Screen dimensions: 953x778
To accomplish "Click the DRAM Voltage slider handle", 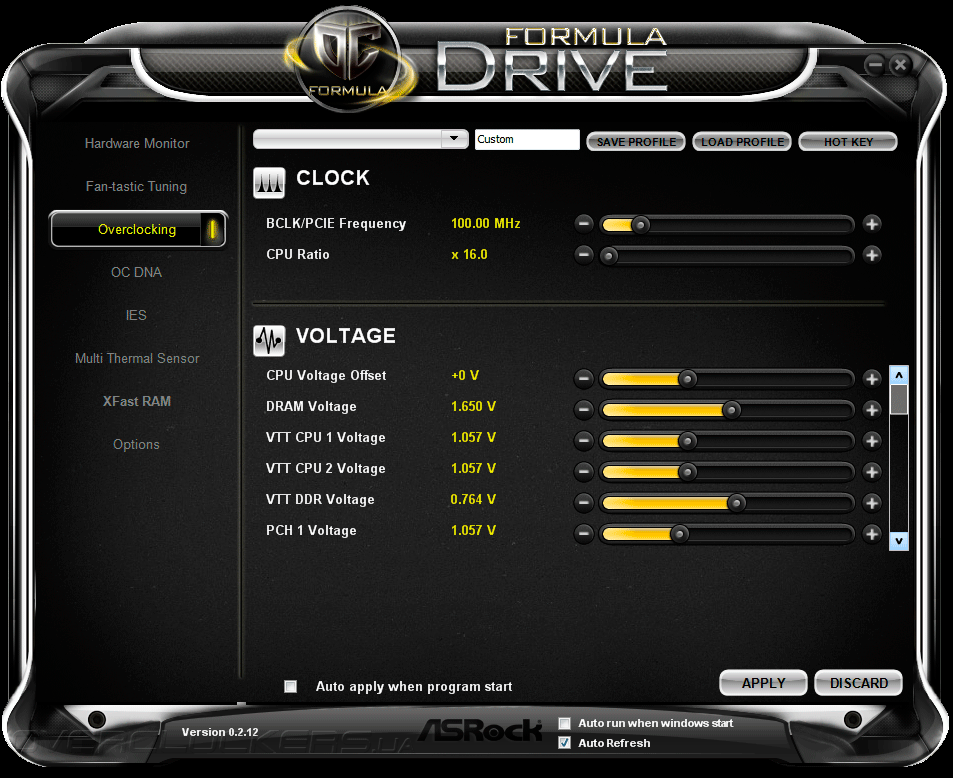I will [x=731, y=410].
